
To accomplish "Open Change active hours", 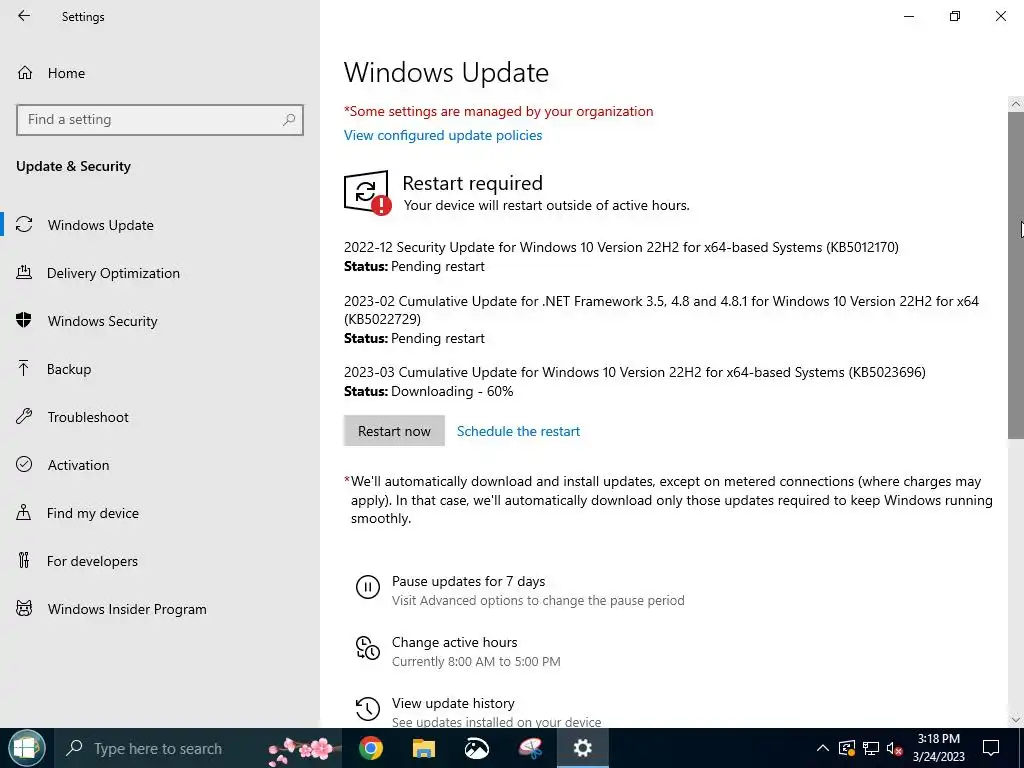I will [455, 642].
